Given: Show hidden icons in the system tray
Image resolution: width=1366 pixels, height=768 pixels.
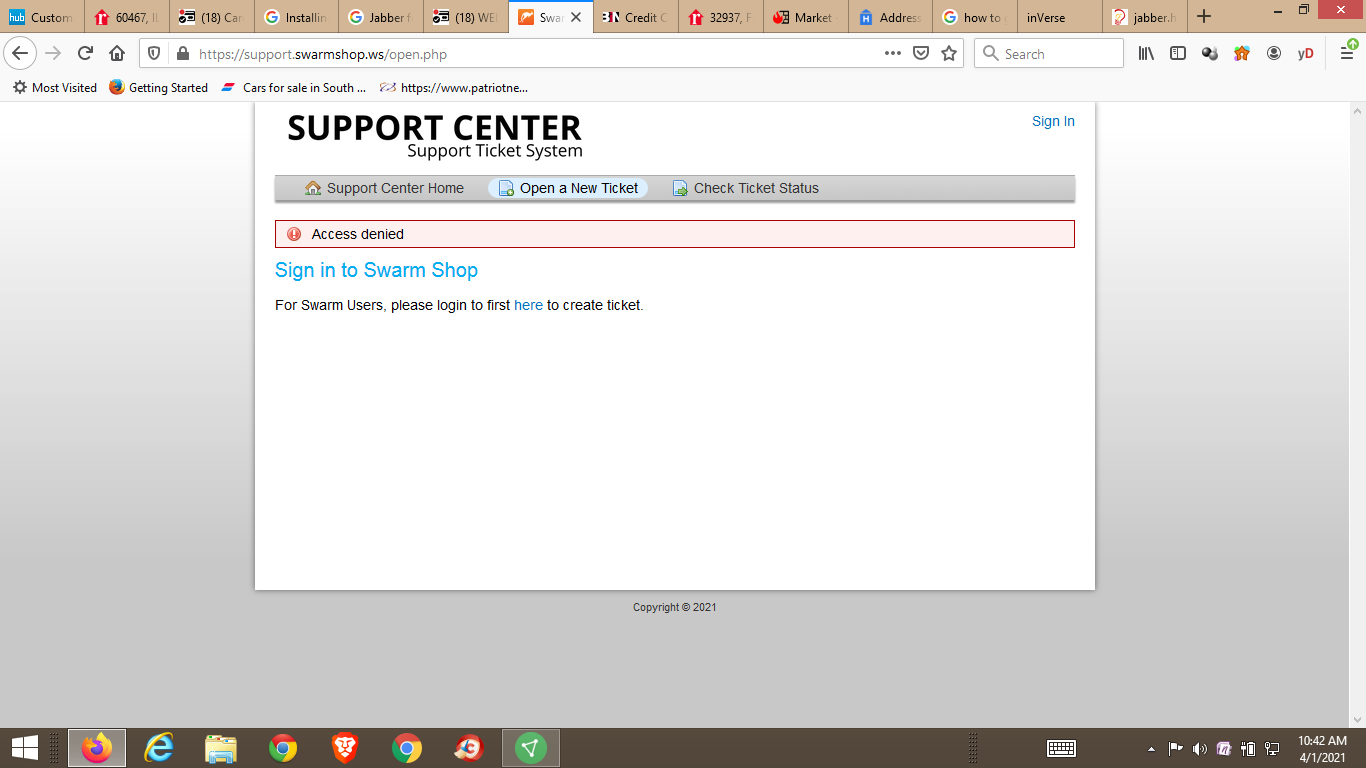Looking at the screenshot, I should point(1152,748).
